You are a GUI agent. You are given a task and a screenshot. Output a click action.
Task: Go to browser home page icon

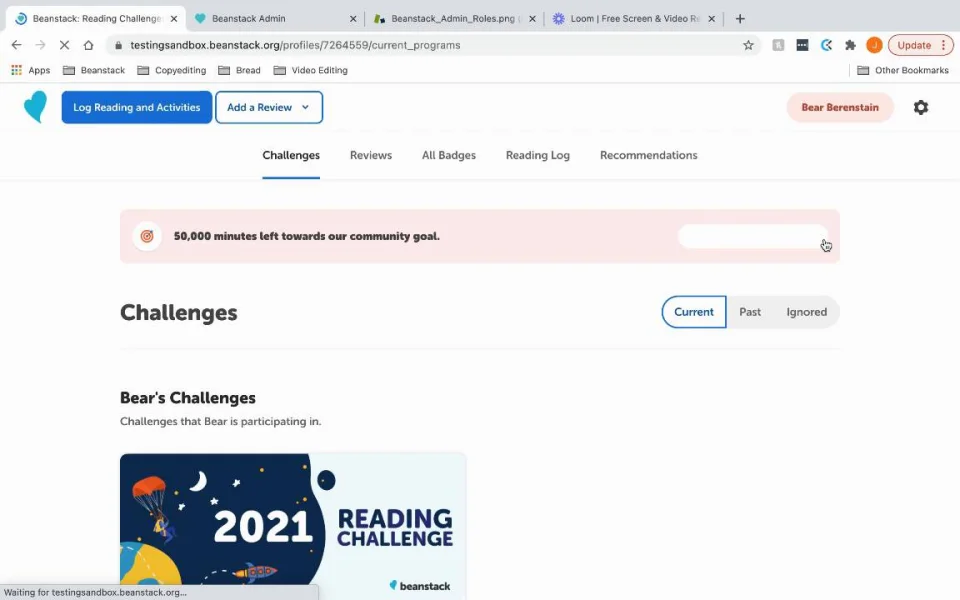click(89, 45)
